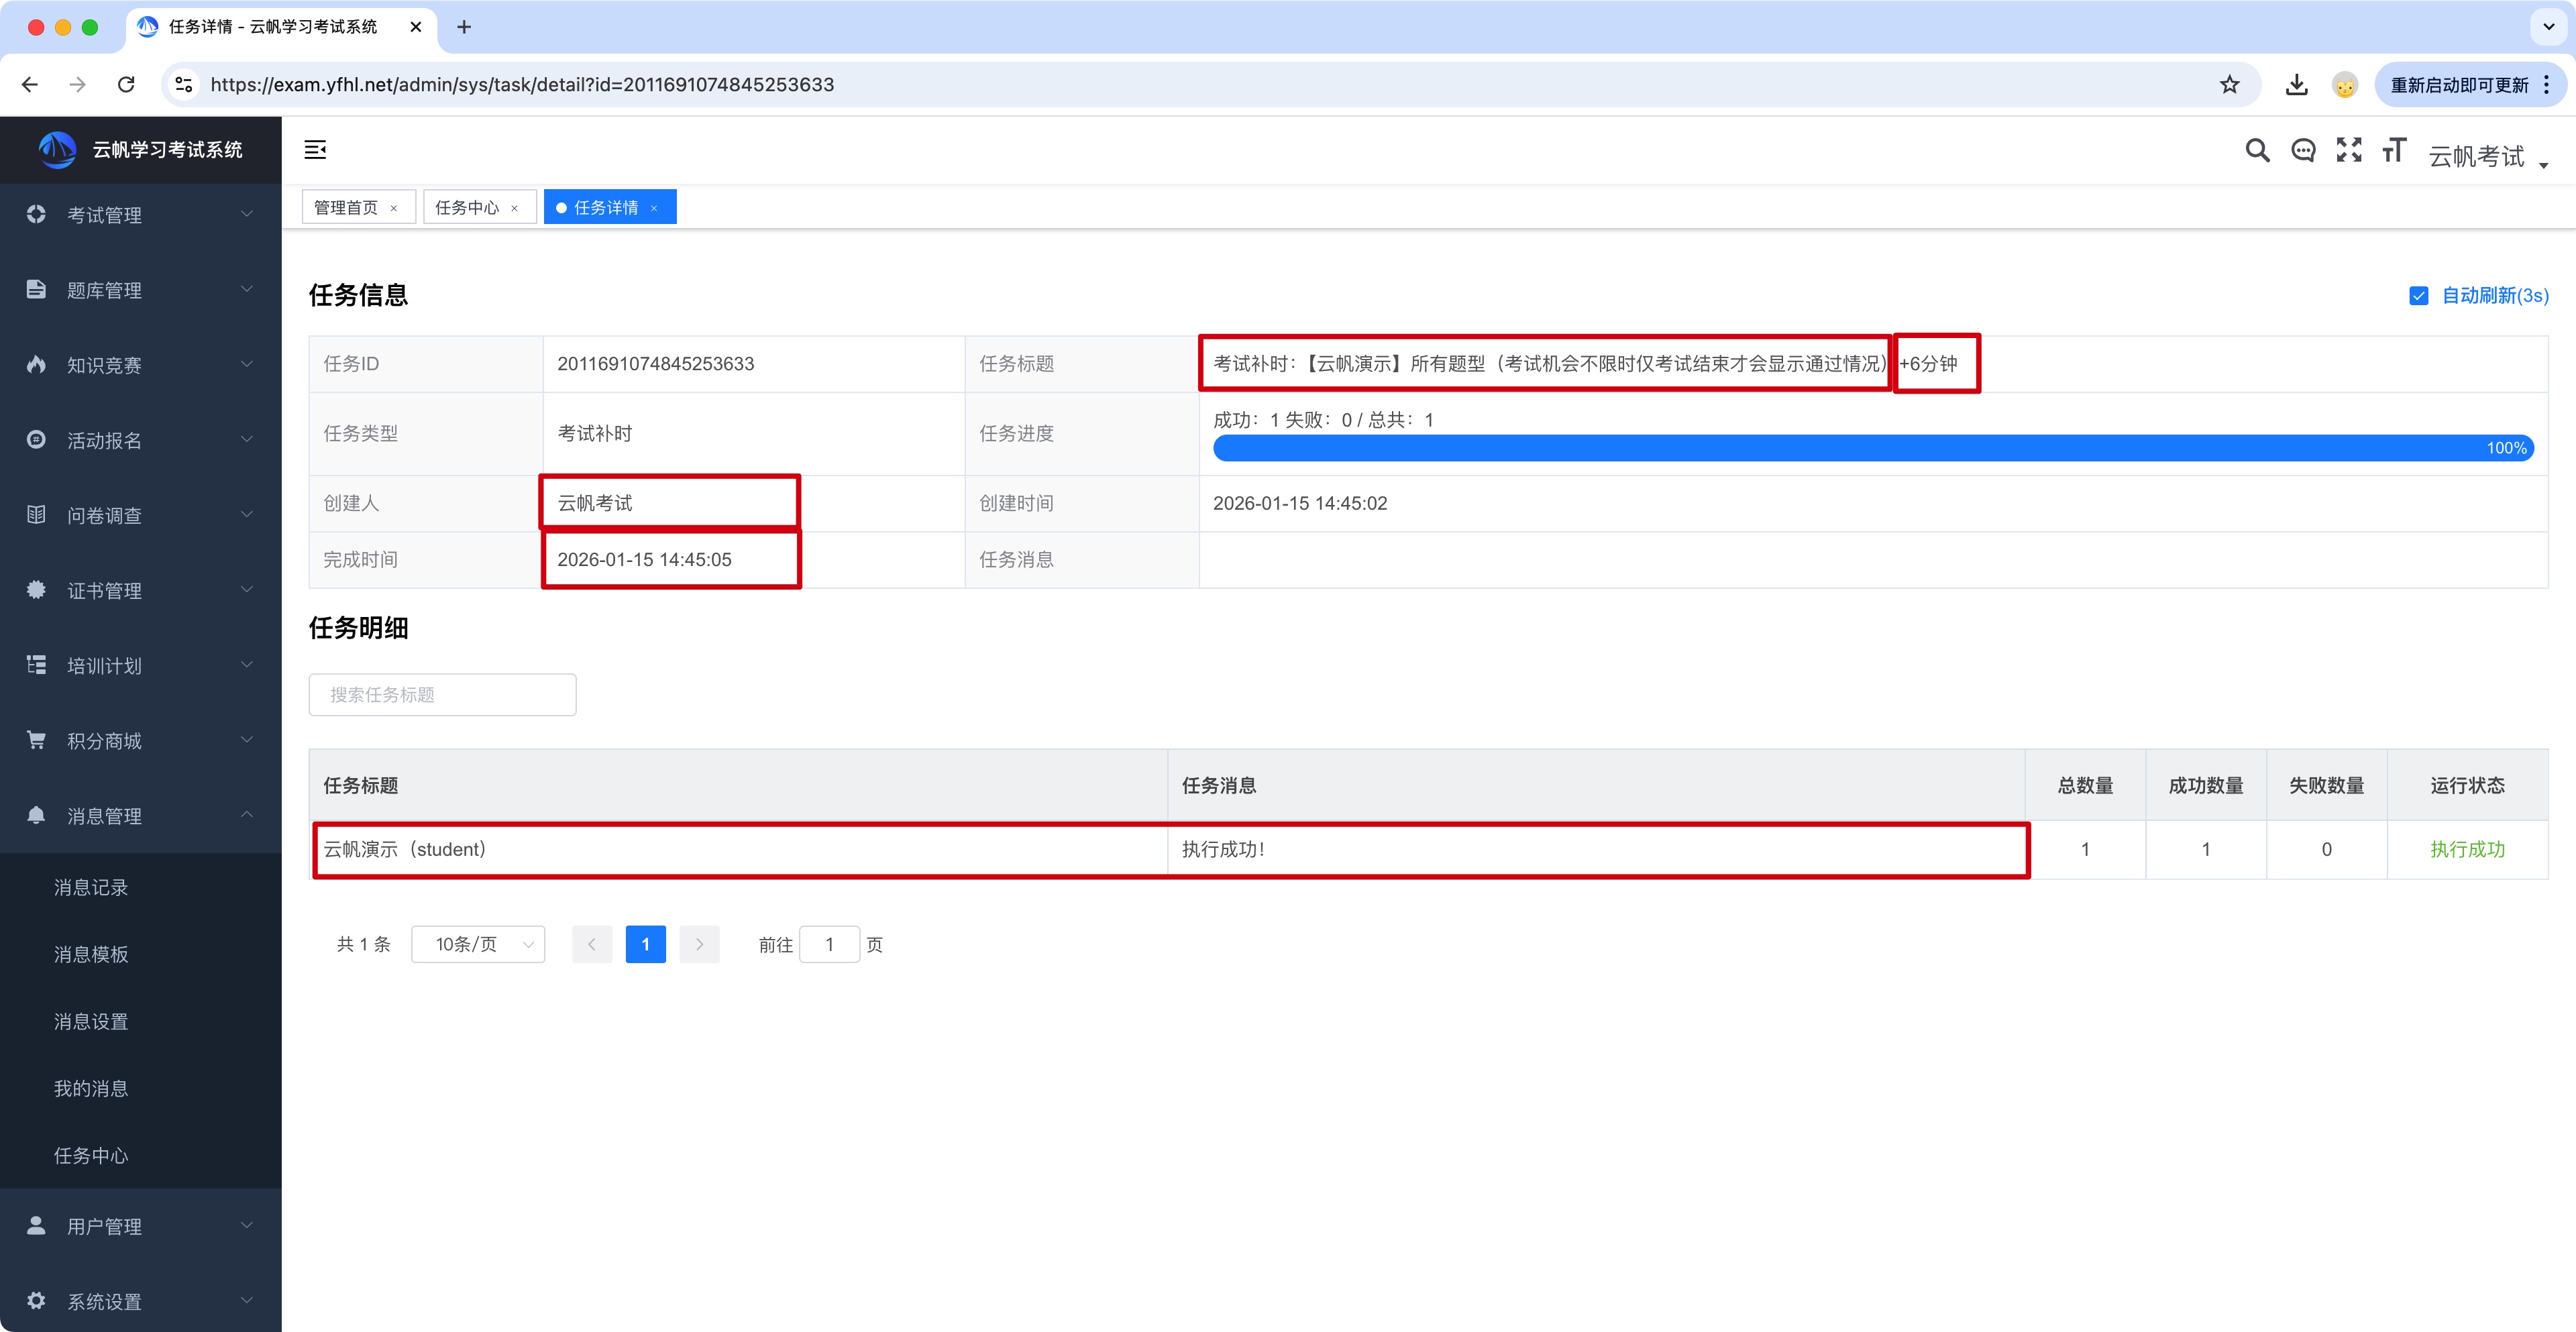Click page 1 pagination button
2576x1332 pixels.
[x=645, y=944]
